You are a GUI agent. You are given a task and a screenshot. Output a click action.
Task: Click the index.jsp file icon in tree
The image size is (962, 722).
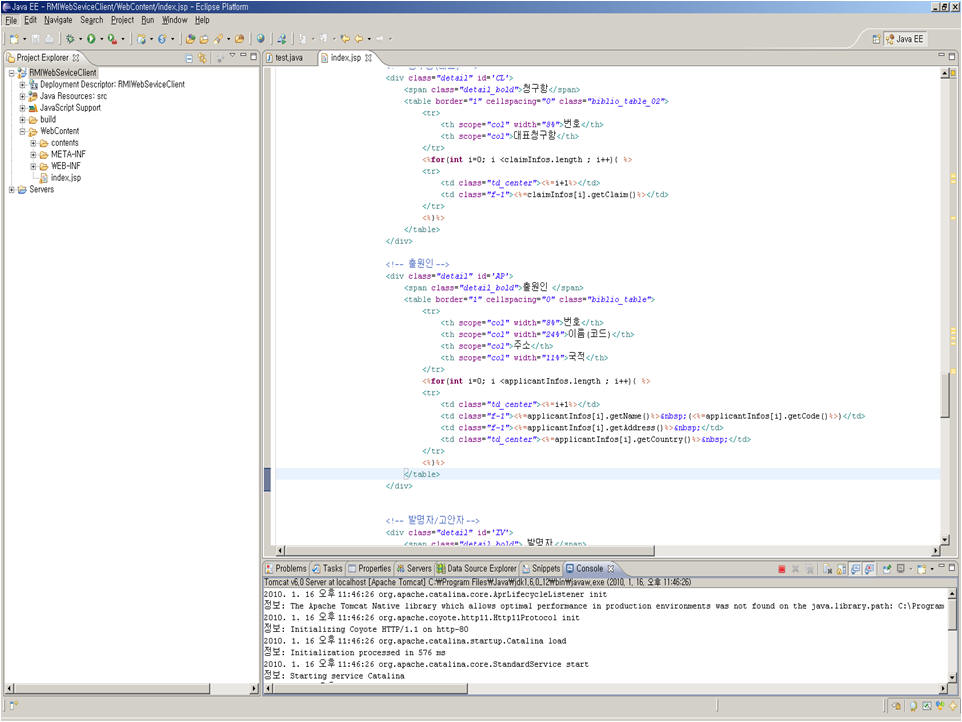click(44, 178)
